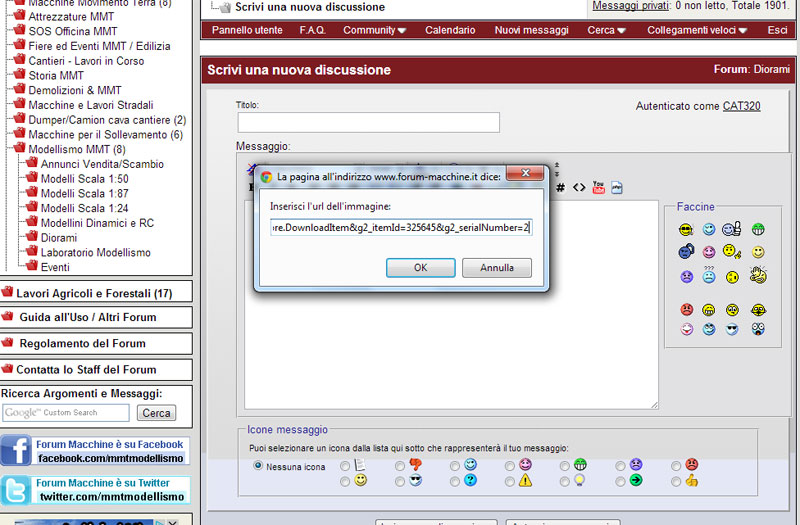Insert the green grinning smiley from Faccine
Image resolution: width=800 pixels, height=525 pixels.
(x=758, y=230)
